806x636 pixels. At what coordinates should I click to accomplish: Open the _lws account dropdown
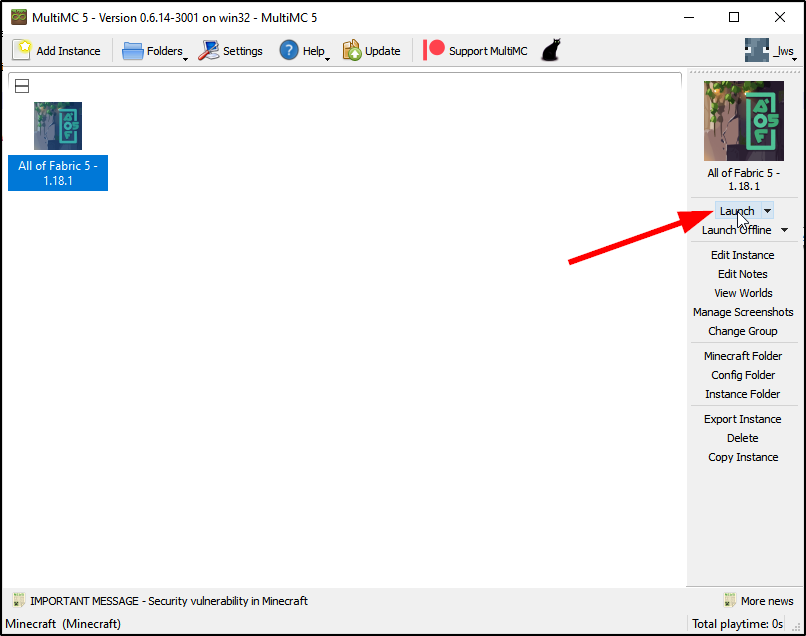(x=771, y=50)
